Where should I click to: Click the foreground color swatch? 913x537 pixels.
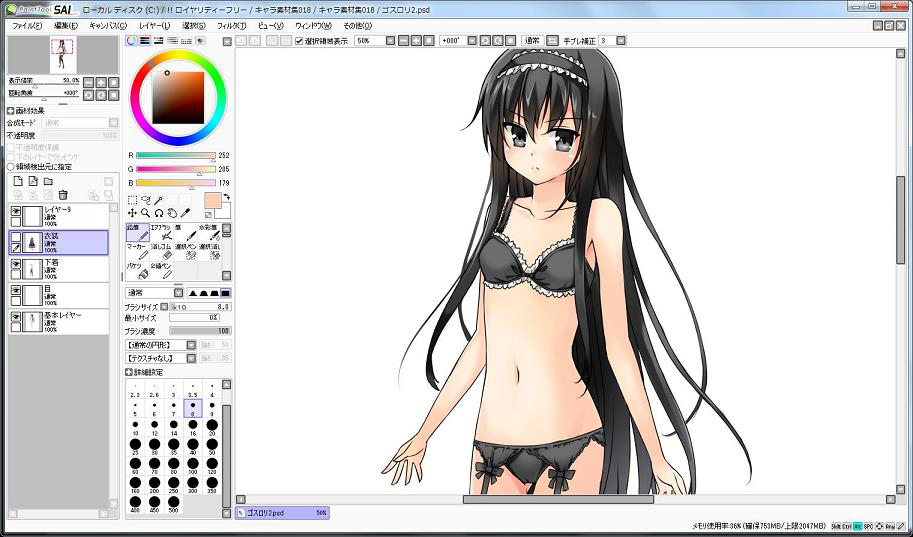[x=211, y=200]
